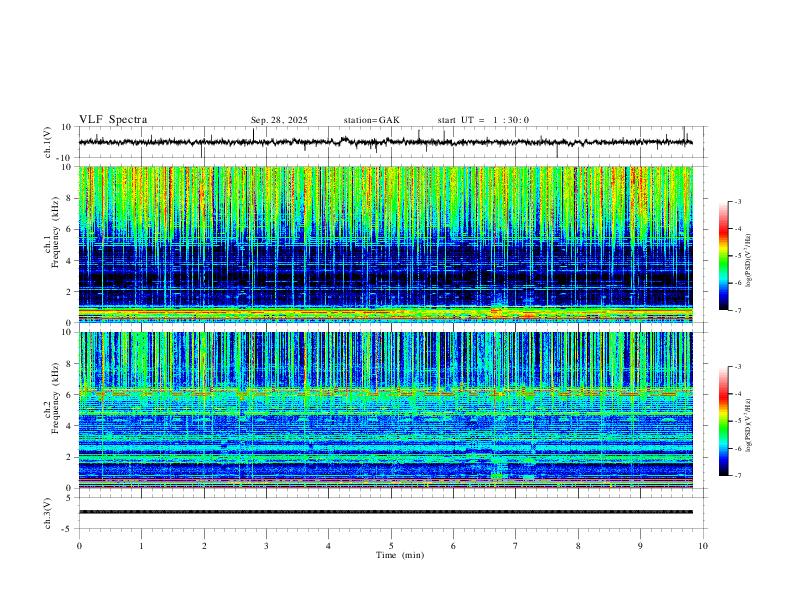Image resolution: width=792 pixels, height=612 pixels.
Task: Click the "-3" label on the ch.1 colorbar
Action: click(737, 201)
